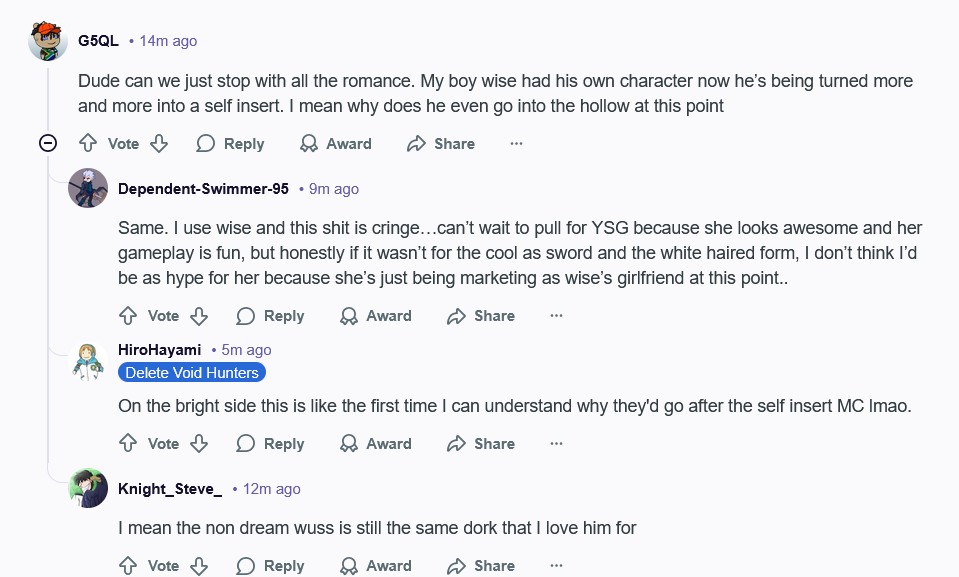Collapse the G5QL comment thread

[47, 143]
